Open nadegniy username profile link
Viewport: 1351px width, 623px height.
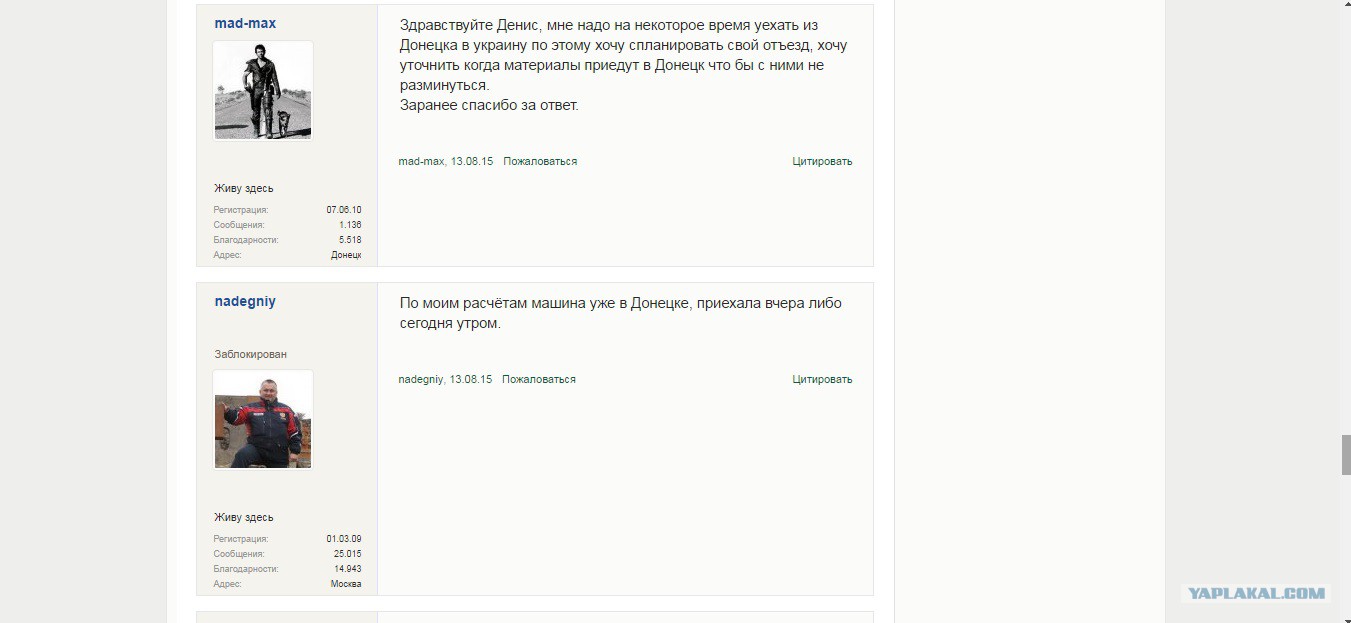point(245,301)
